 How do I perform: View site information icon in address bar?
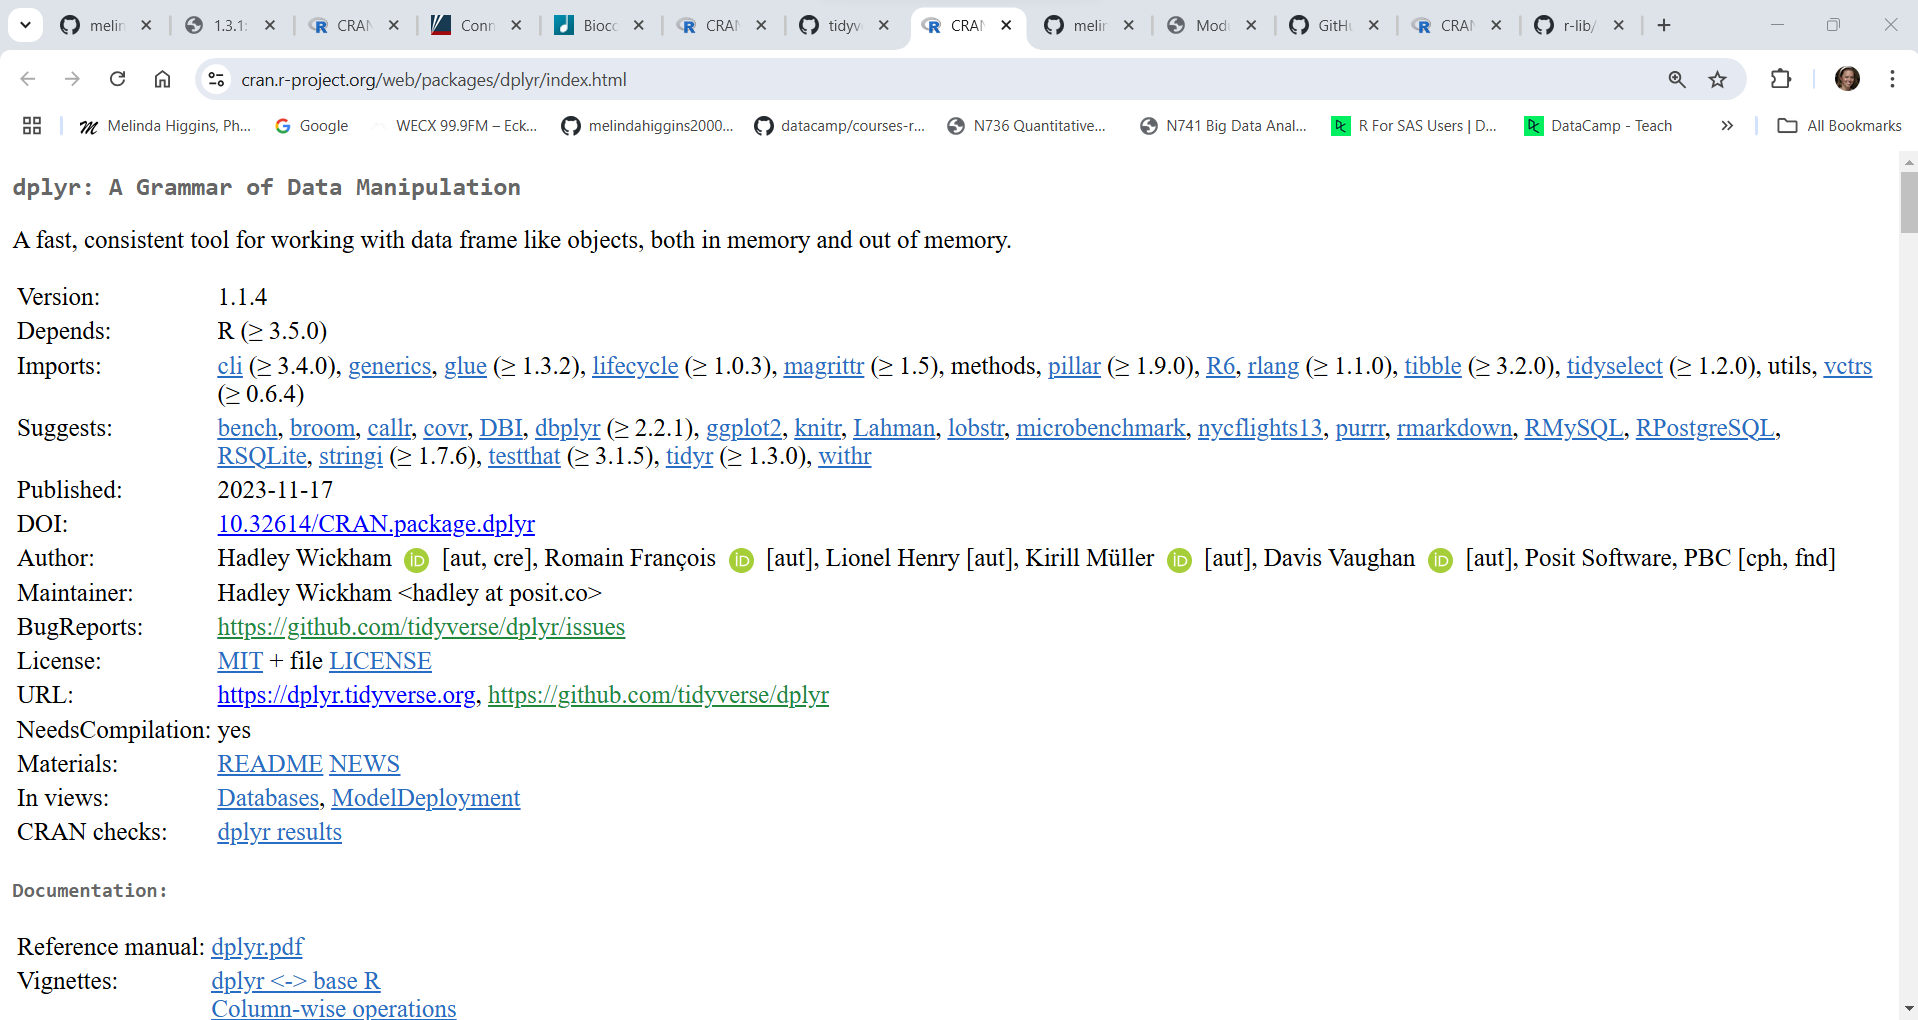216,79
